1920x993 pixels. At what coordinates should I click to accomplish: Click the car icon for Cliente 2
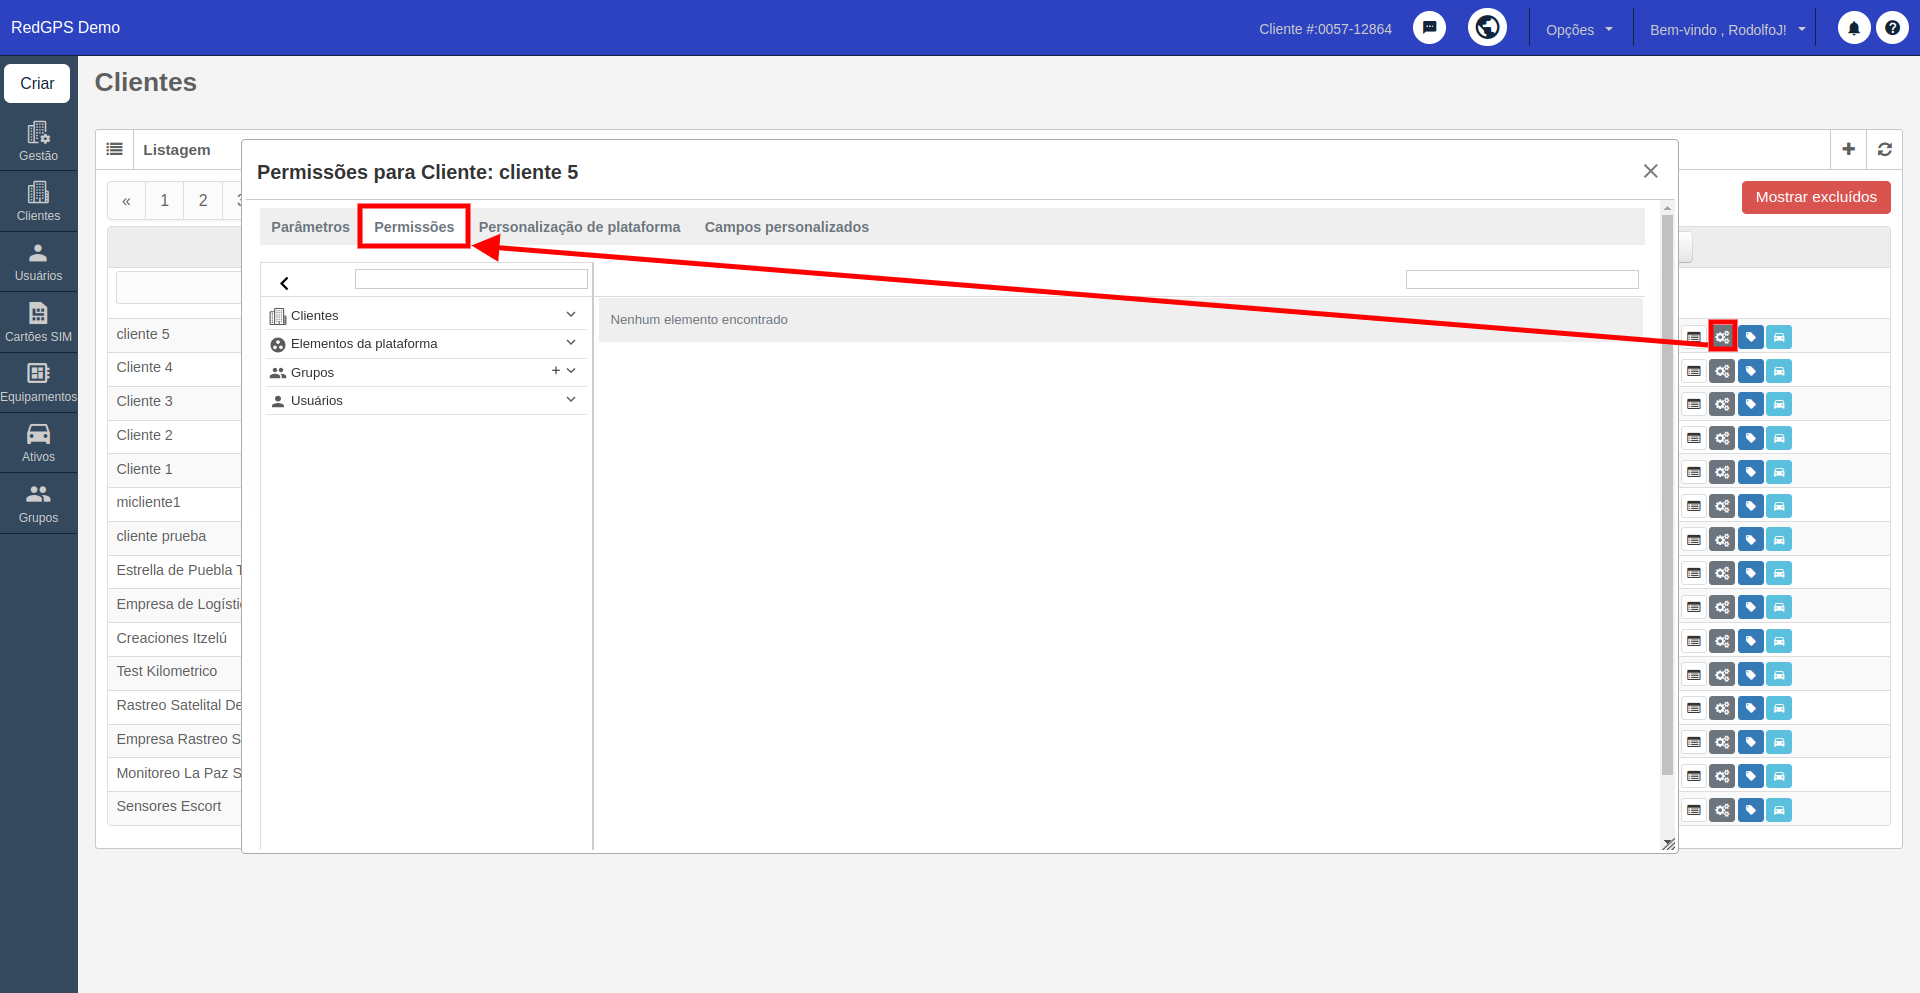[1779, 438]
